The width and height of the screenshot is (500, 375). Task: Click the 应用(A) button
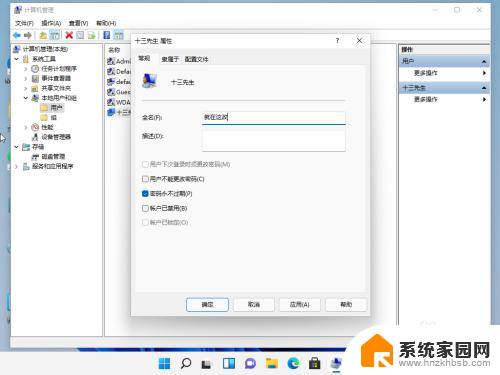[300, 304]
